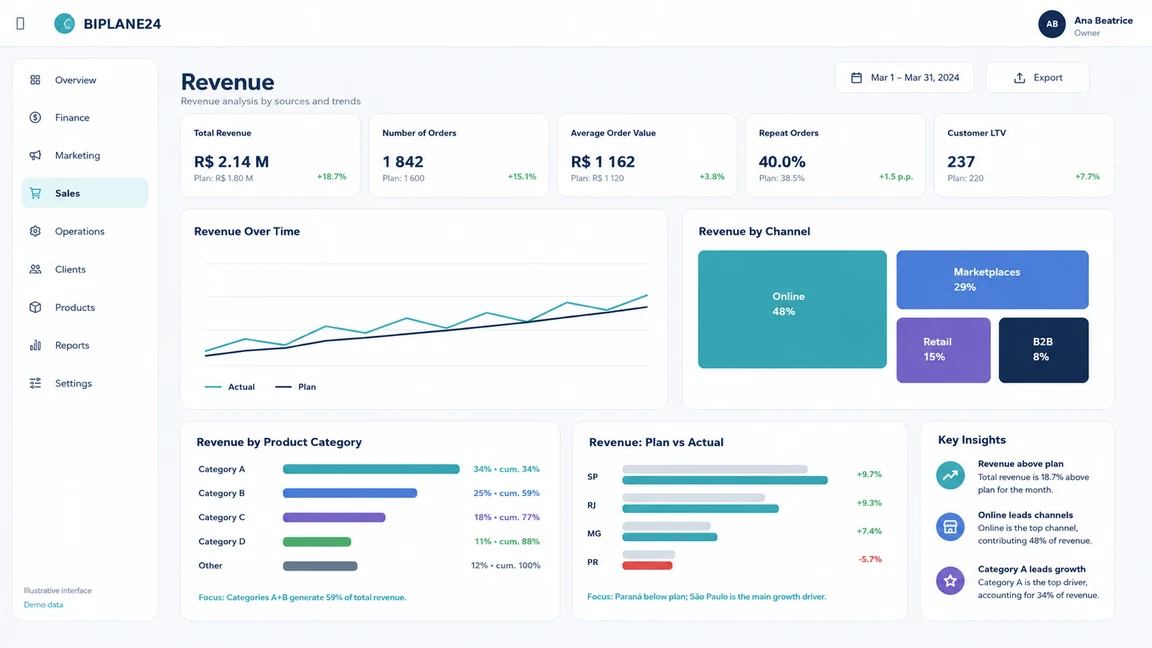Click the Export button
This screenshot has height=648, width=1152.
click(x=1037, y=78)
